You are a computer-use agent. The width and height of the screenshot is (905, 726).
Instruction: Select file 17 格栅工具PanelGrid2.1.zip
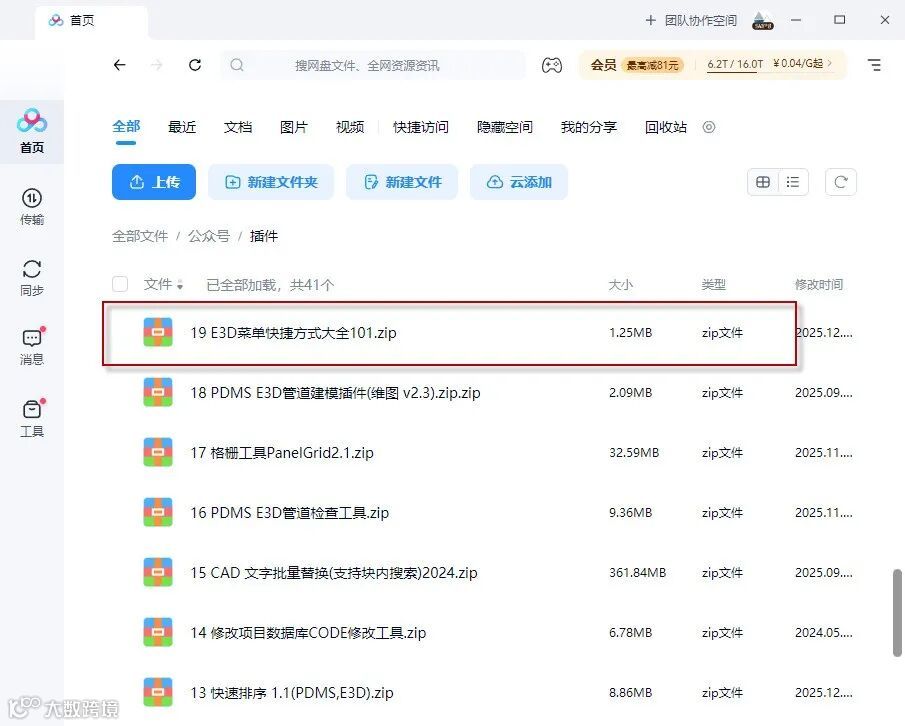(282, 453)
